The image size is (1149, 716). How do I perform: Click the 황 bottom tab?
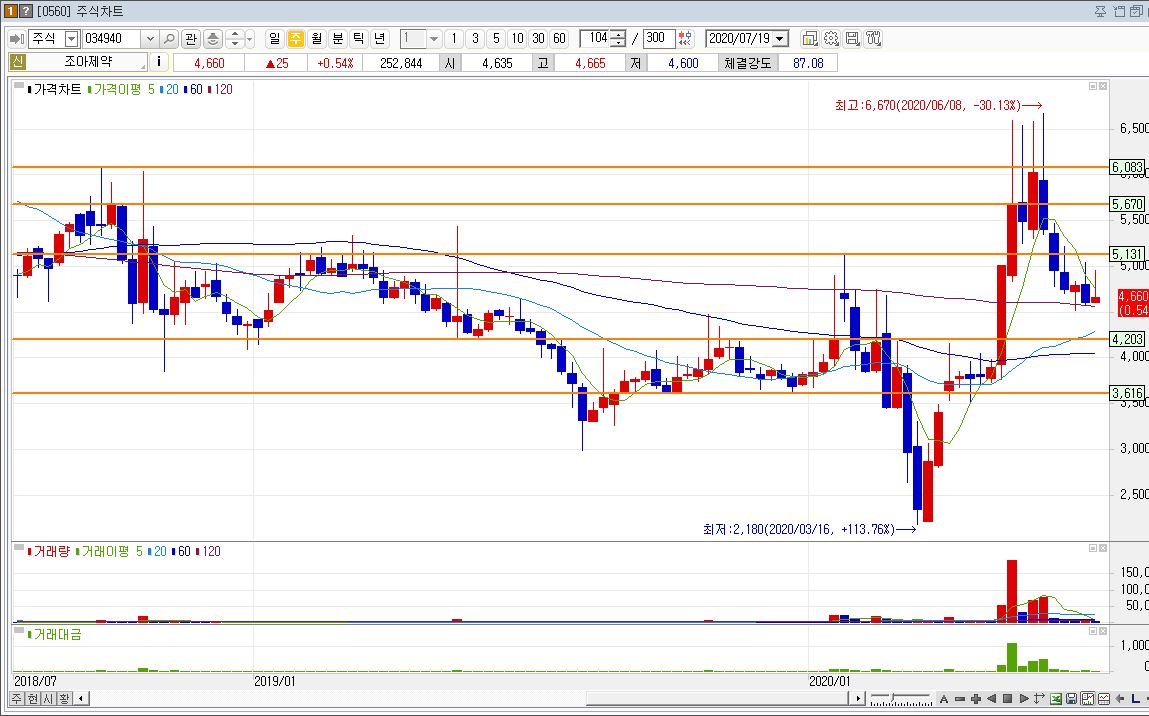pyautogui.click(x=64, y=698)
